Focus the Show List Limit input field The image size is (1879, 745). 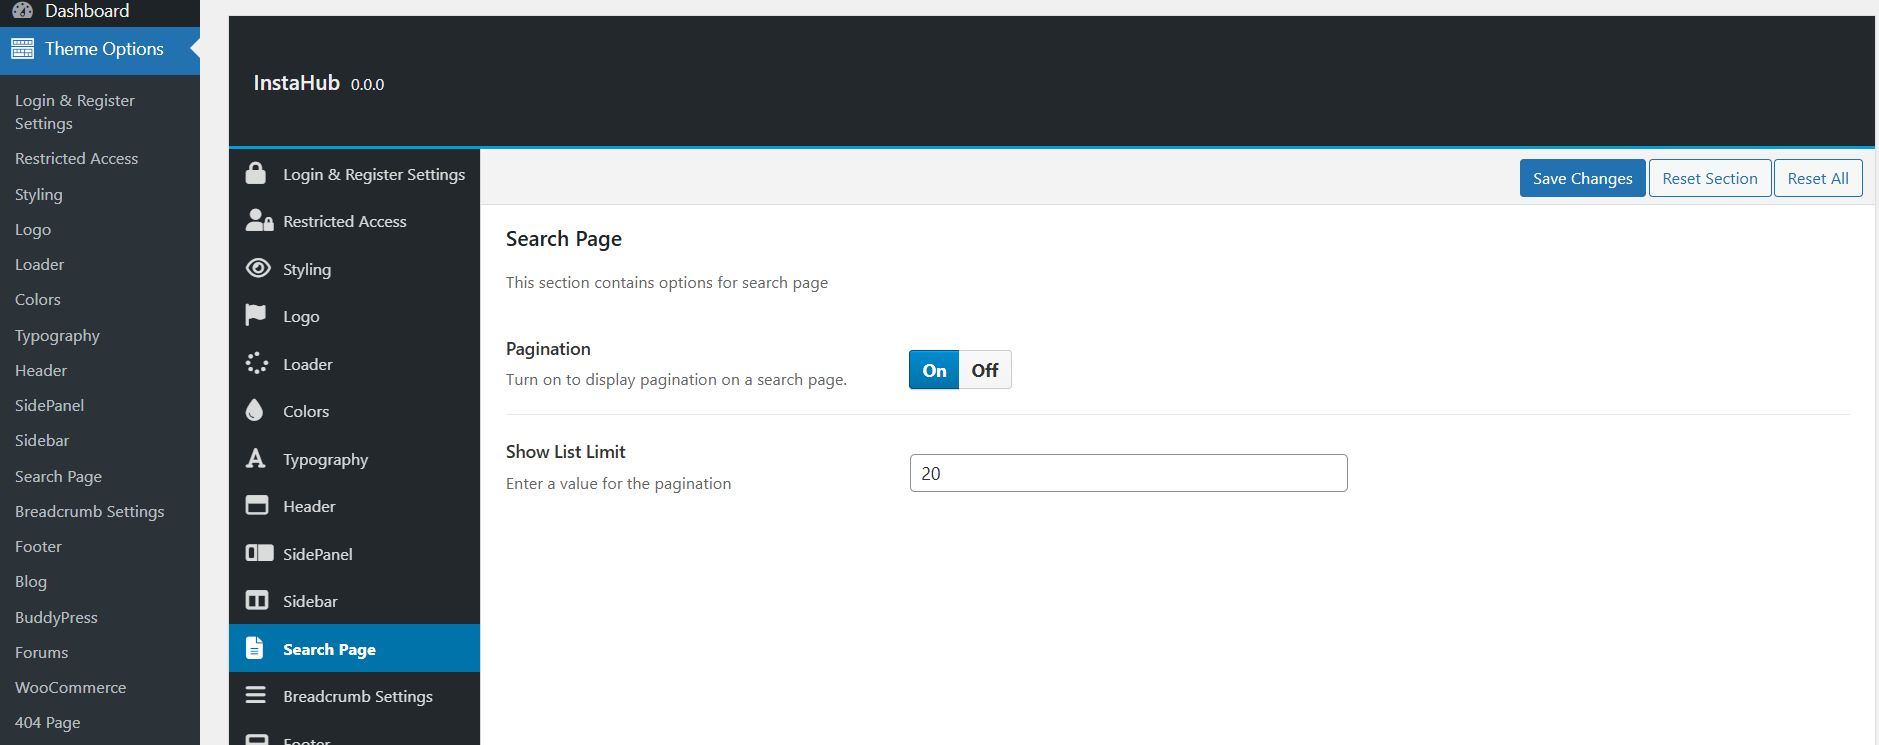coord(1128,473)
